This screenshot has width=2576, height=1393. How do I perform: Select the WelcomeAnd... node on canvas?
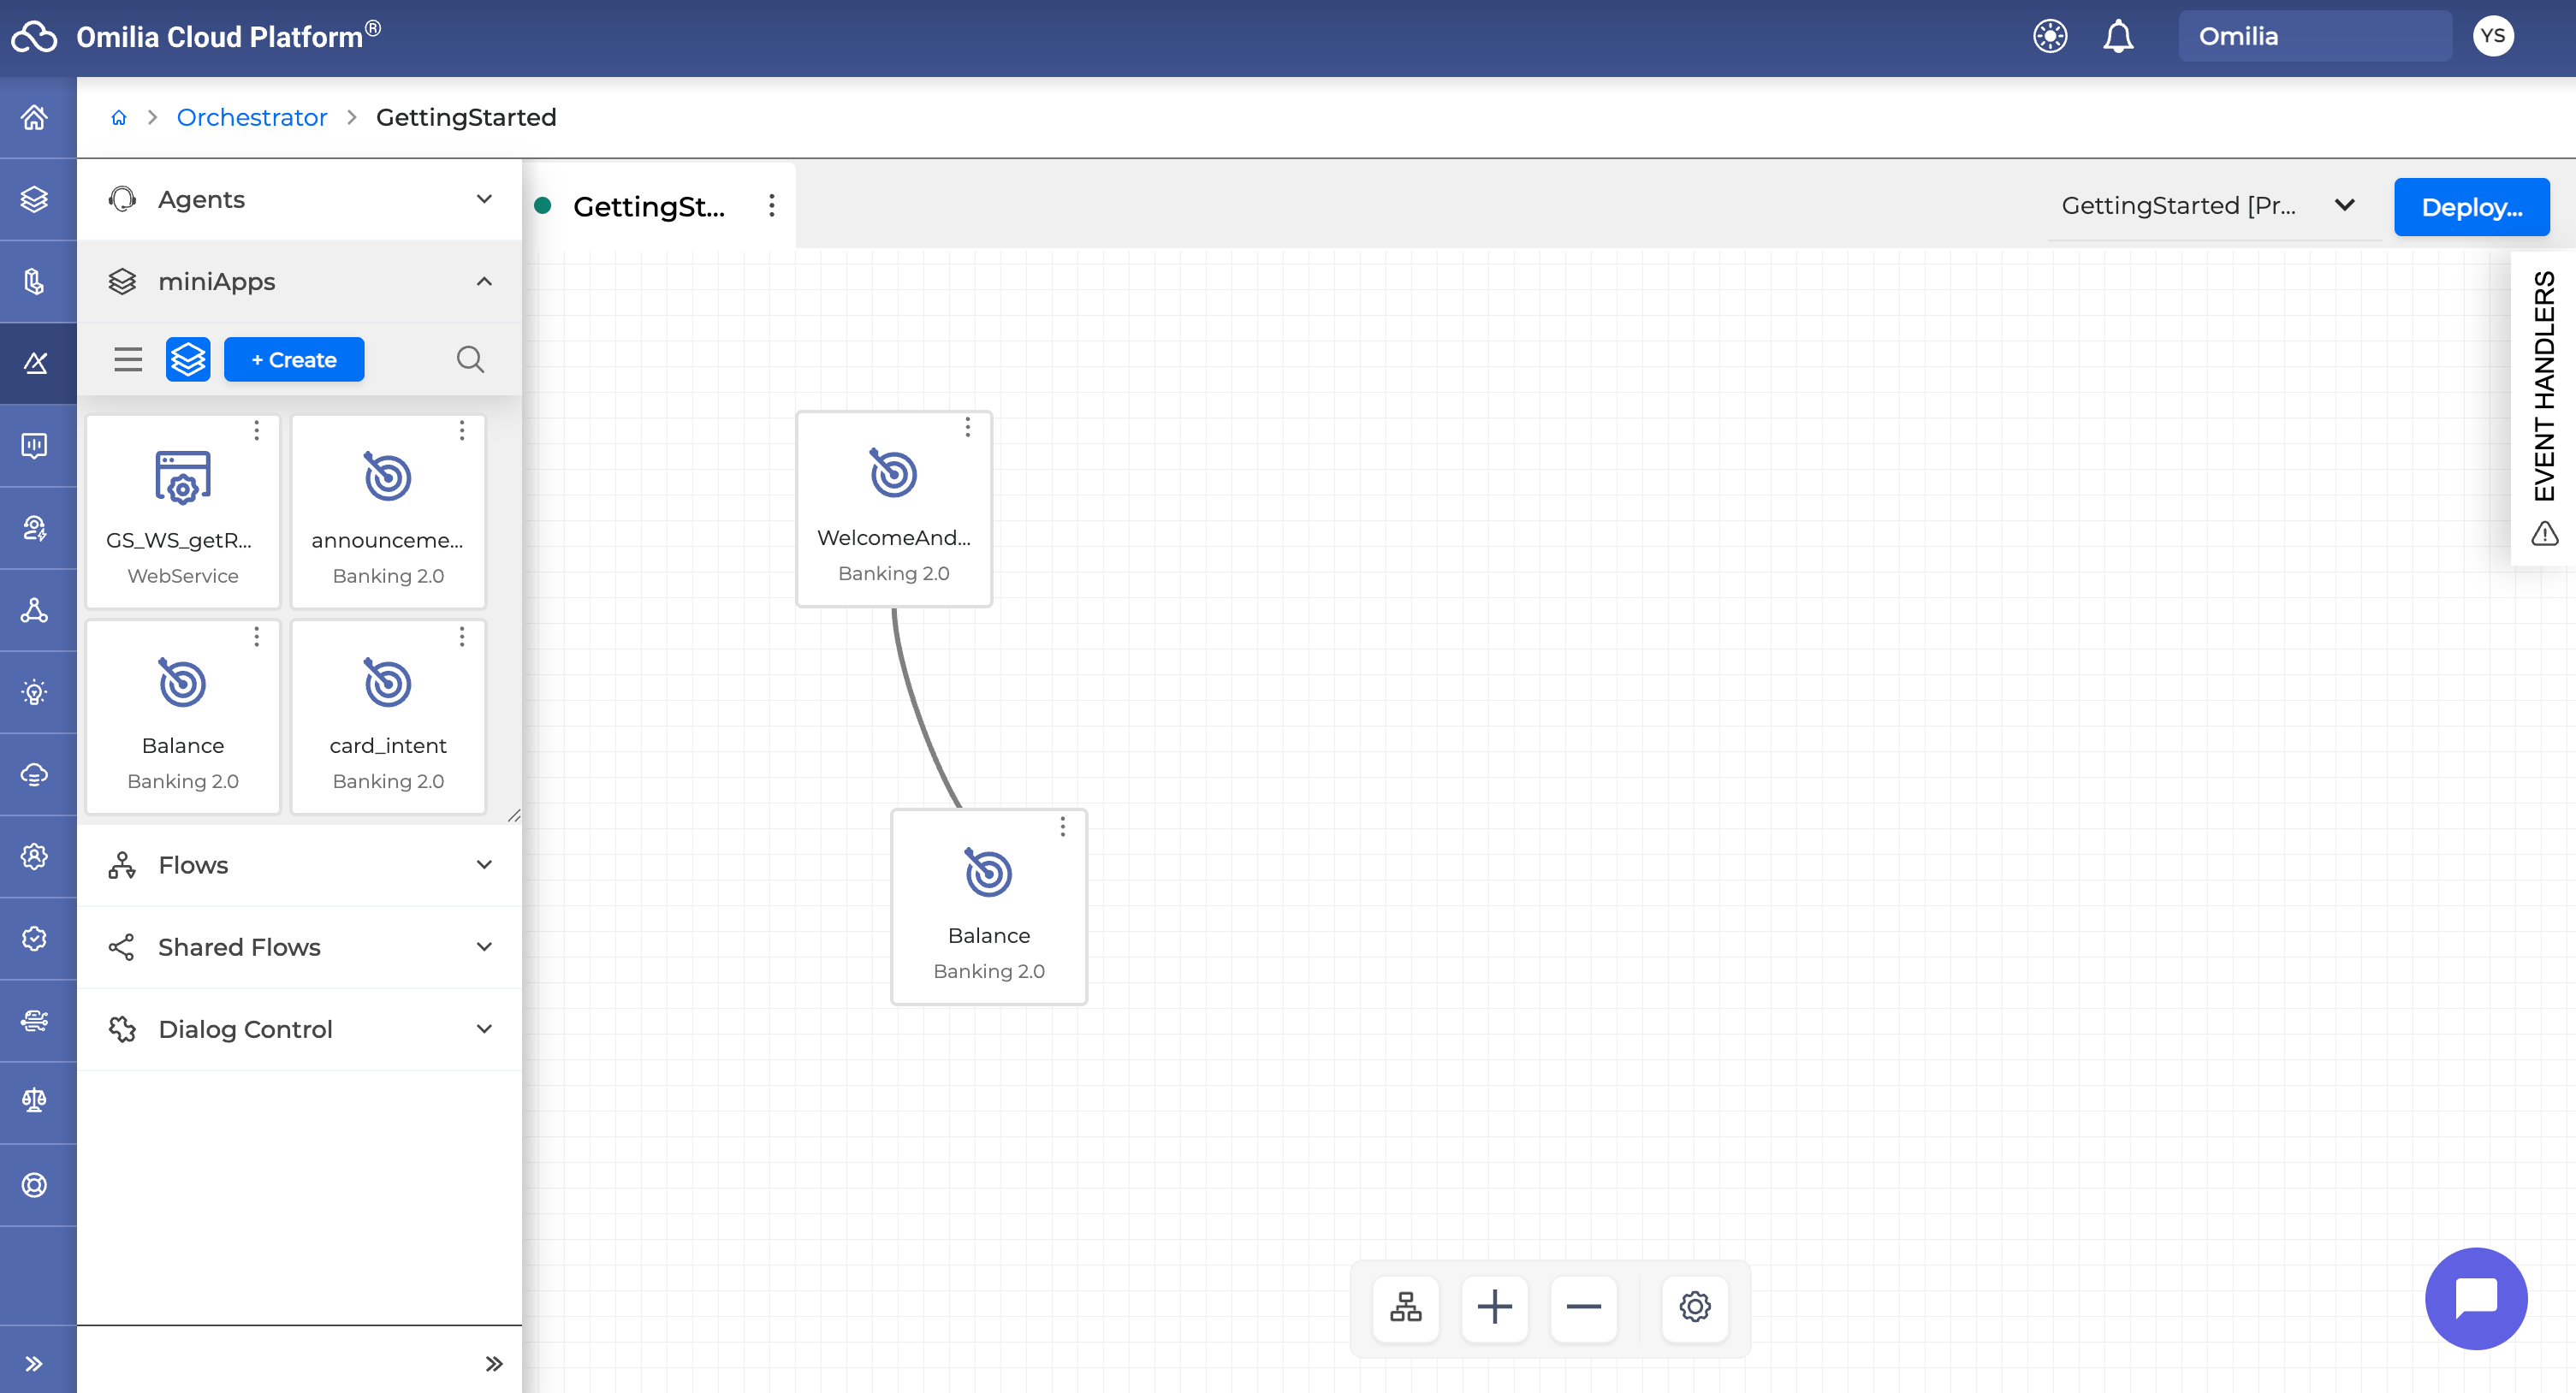click(894, 509)
